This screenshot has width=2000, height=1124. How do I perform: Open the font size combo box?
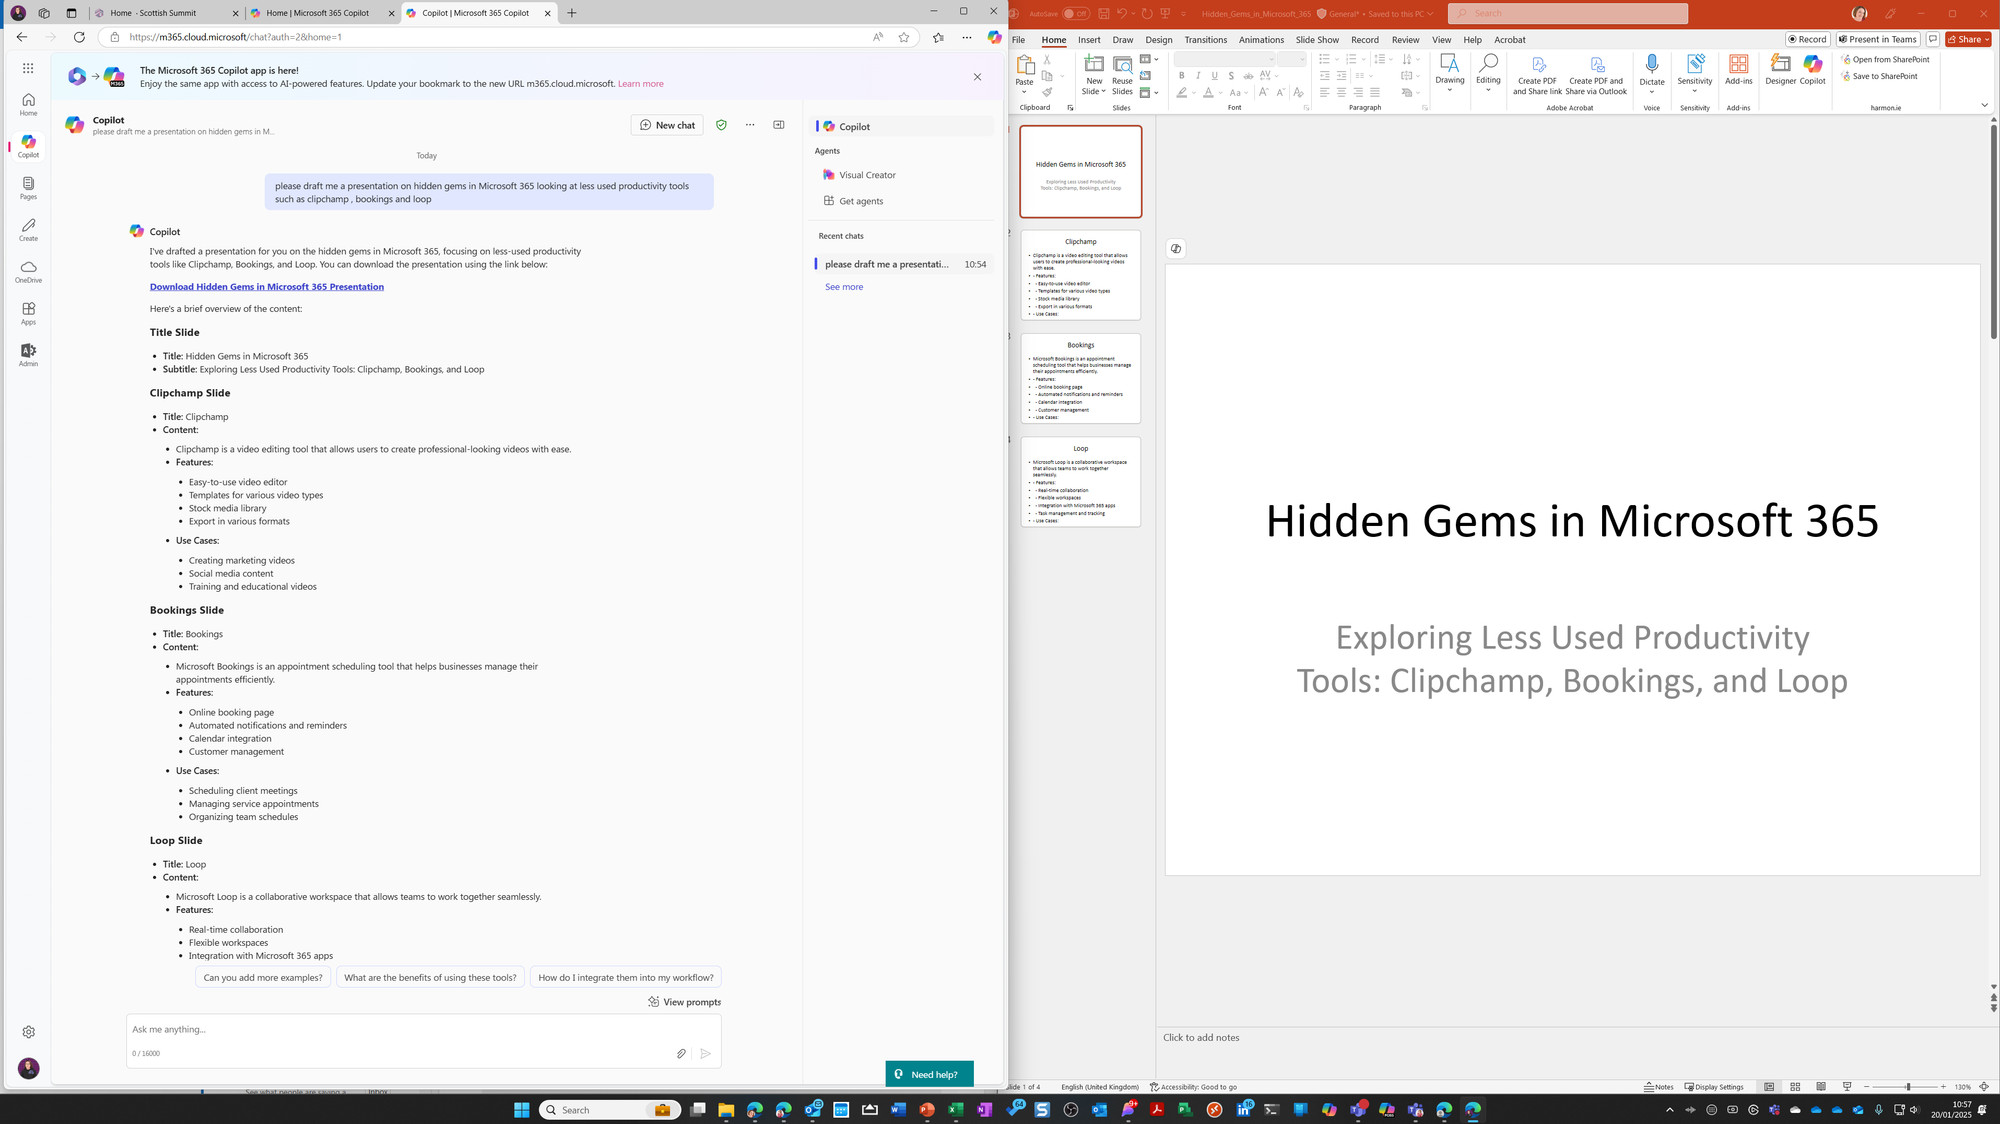[x=1292, y=59]
